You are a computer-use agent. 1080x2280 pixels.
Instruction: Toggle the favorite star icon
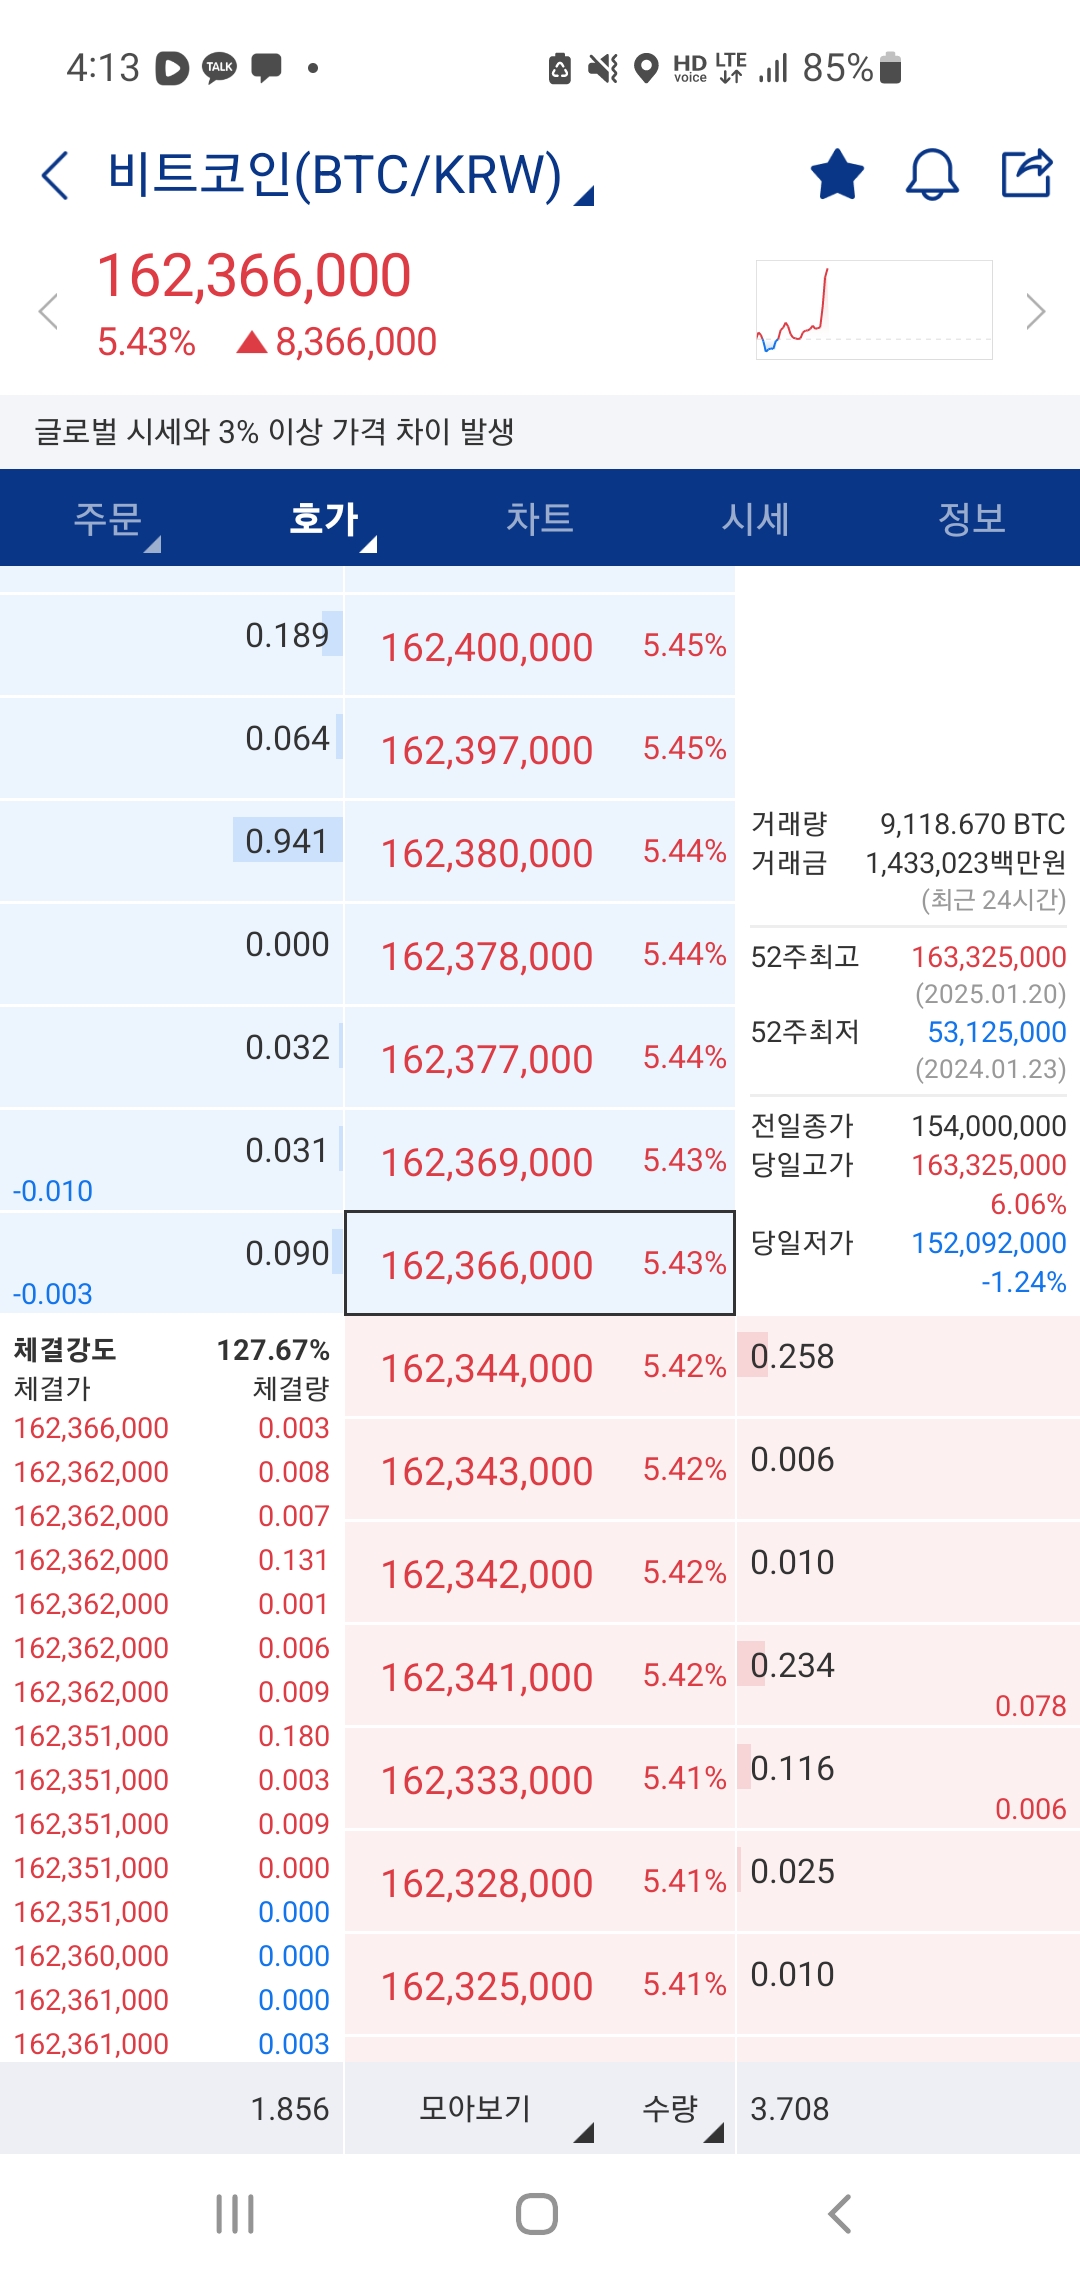point(836,175)
